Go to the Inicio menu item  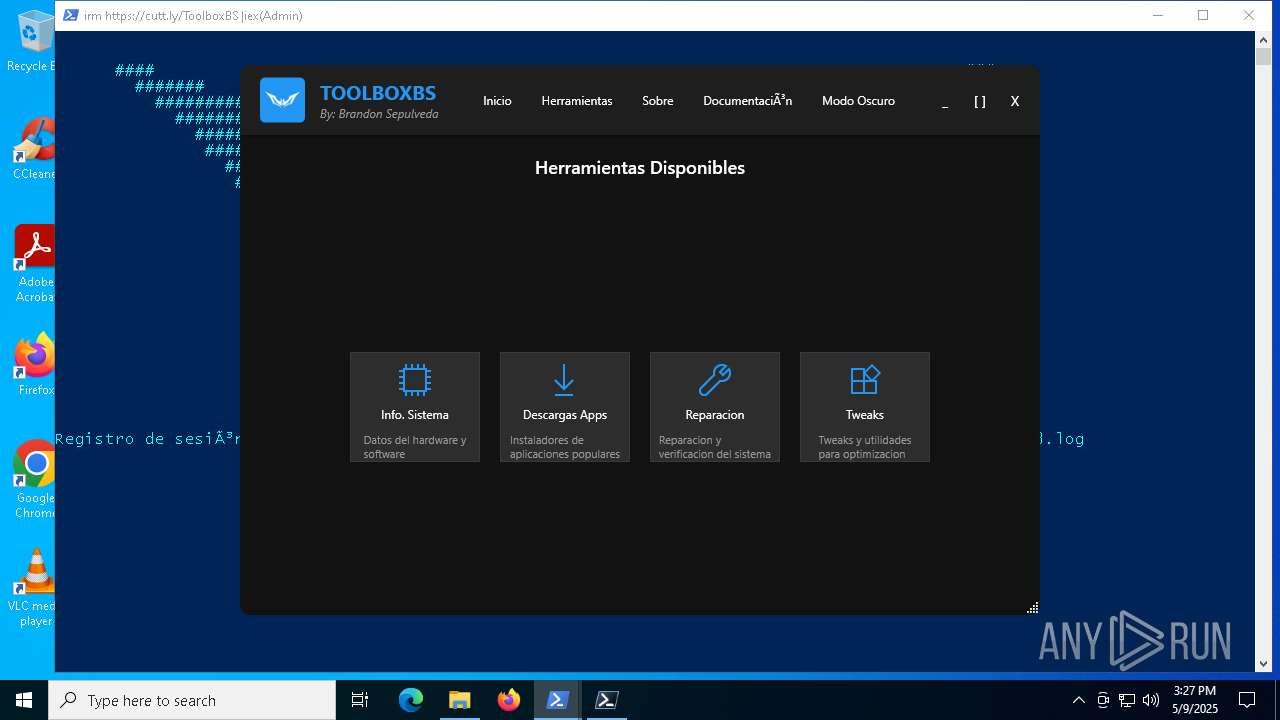pyautogui.click(x=497, y=101)
